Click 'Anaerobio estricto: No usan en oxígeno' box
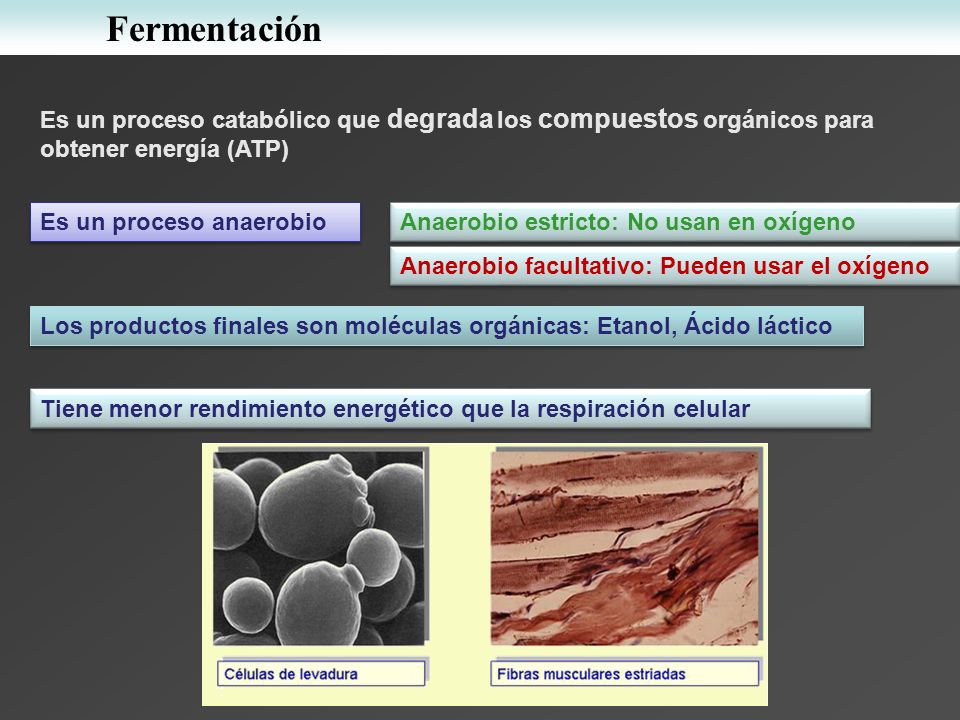 pos(675,222)
